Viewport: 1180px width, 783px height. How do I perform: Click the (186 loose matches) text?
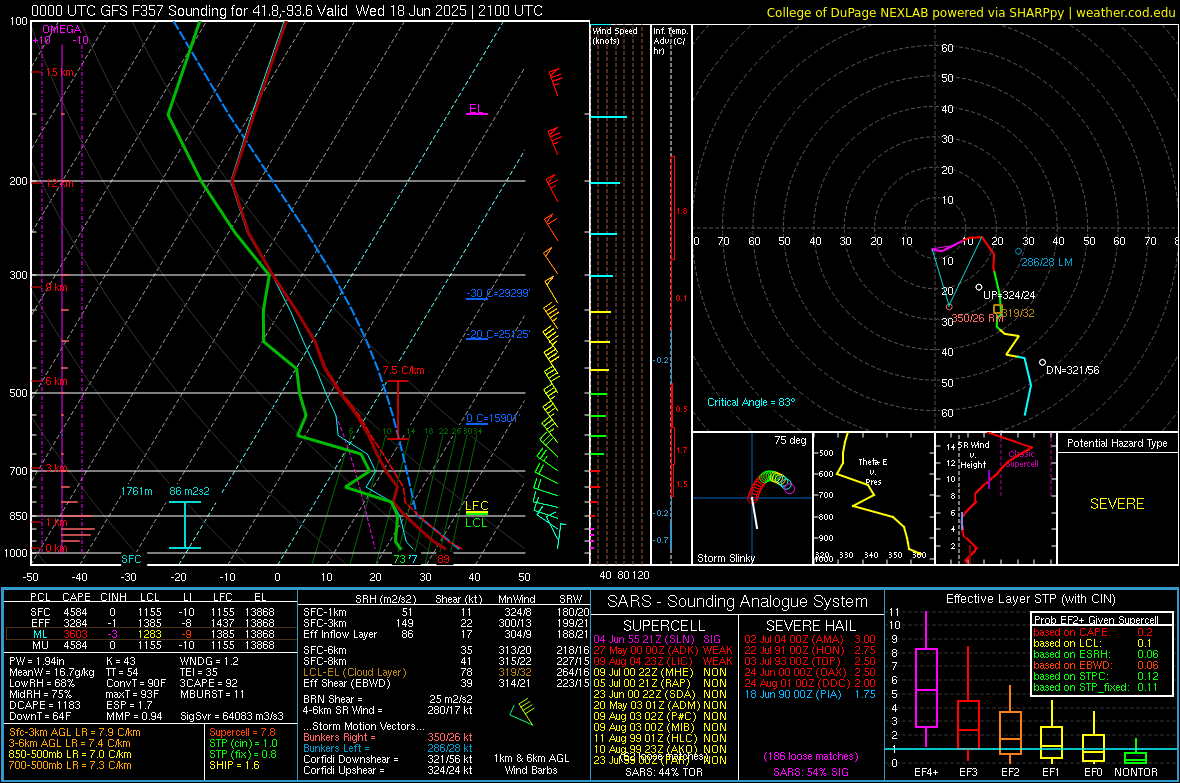point(810,757)
